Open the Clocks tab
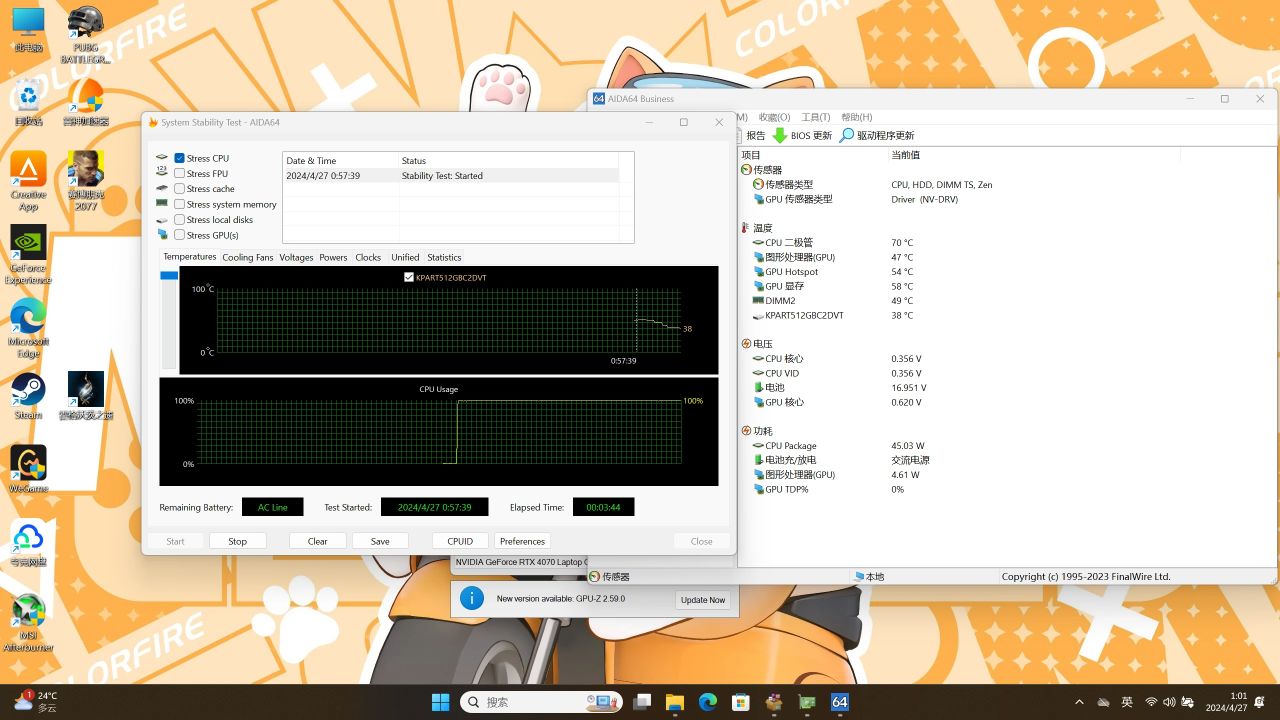The height and width of the screenshot is (720, 1280). click(368, 257)
